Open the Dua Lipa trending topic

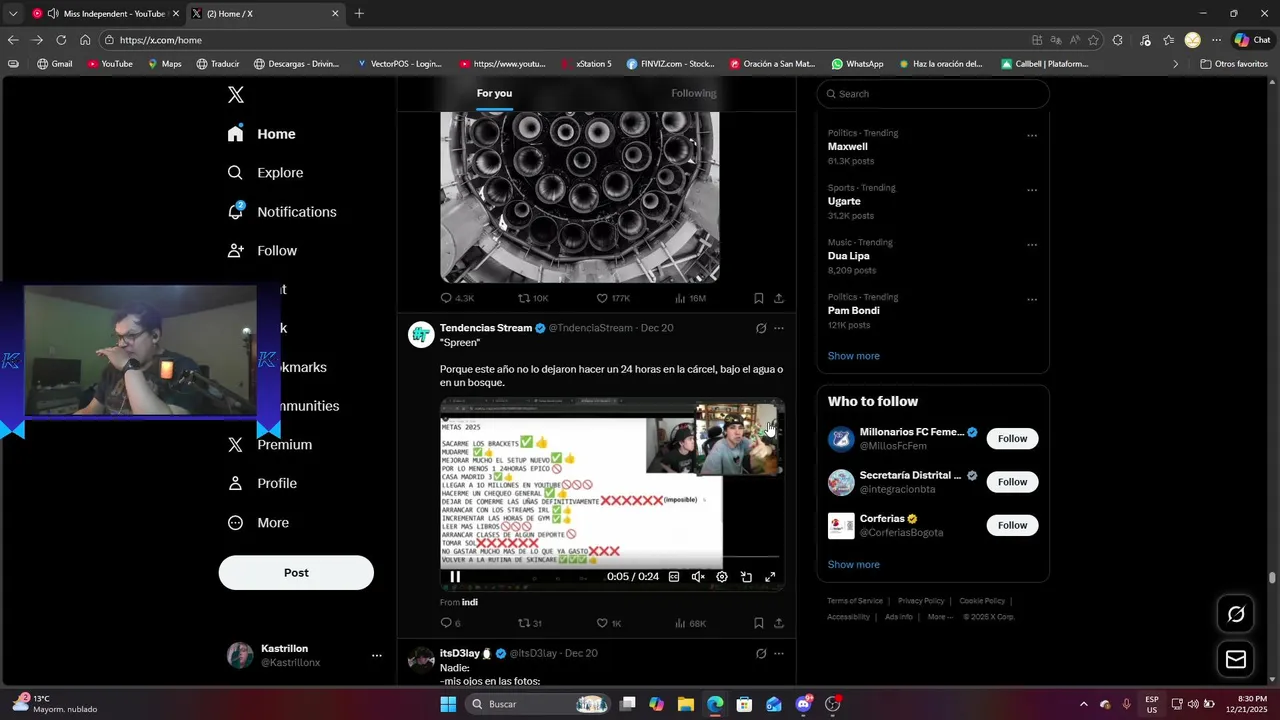coord(848,256)
